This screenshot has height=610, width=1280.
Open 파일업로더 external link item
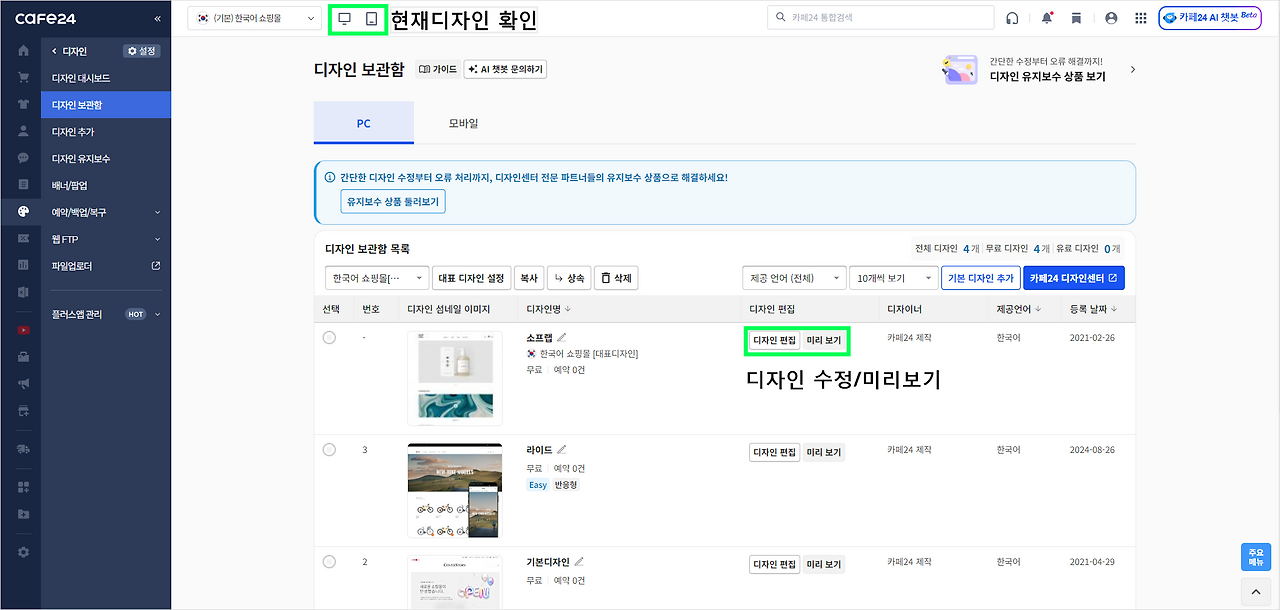tap(106, 266)
